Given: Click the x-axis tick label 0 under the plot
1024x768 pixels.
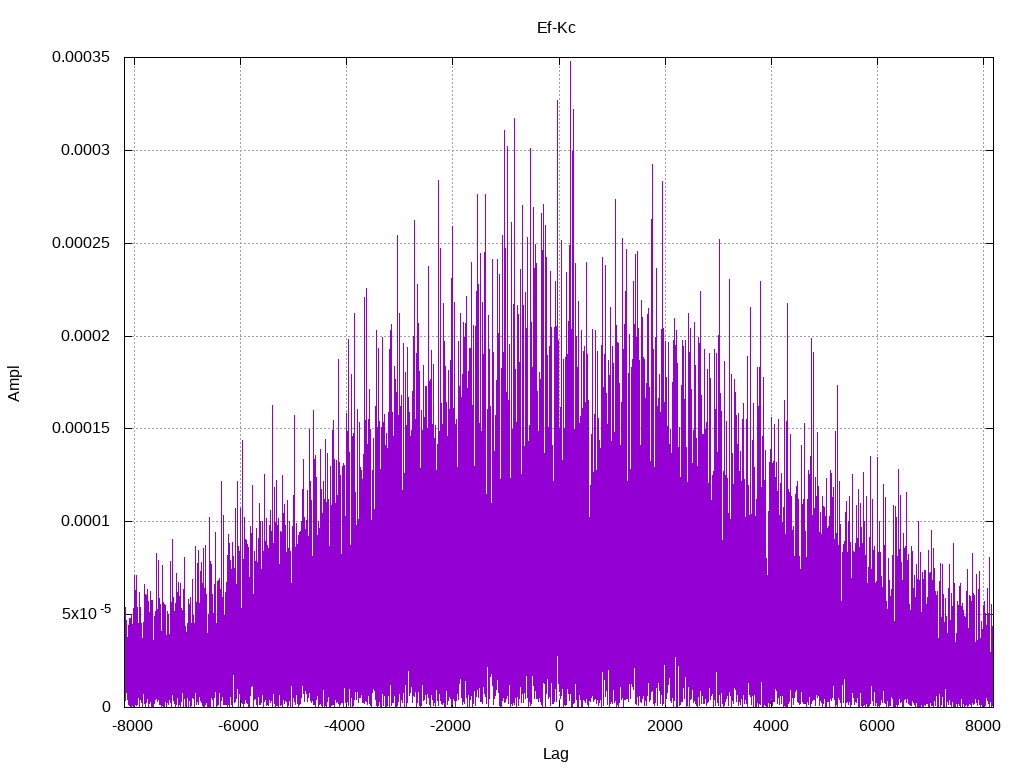Looking at the screenshot, I should tap(559, 726).
